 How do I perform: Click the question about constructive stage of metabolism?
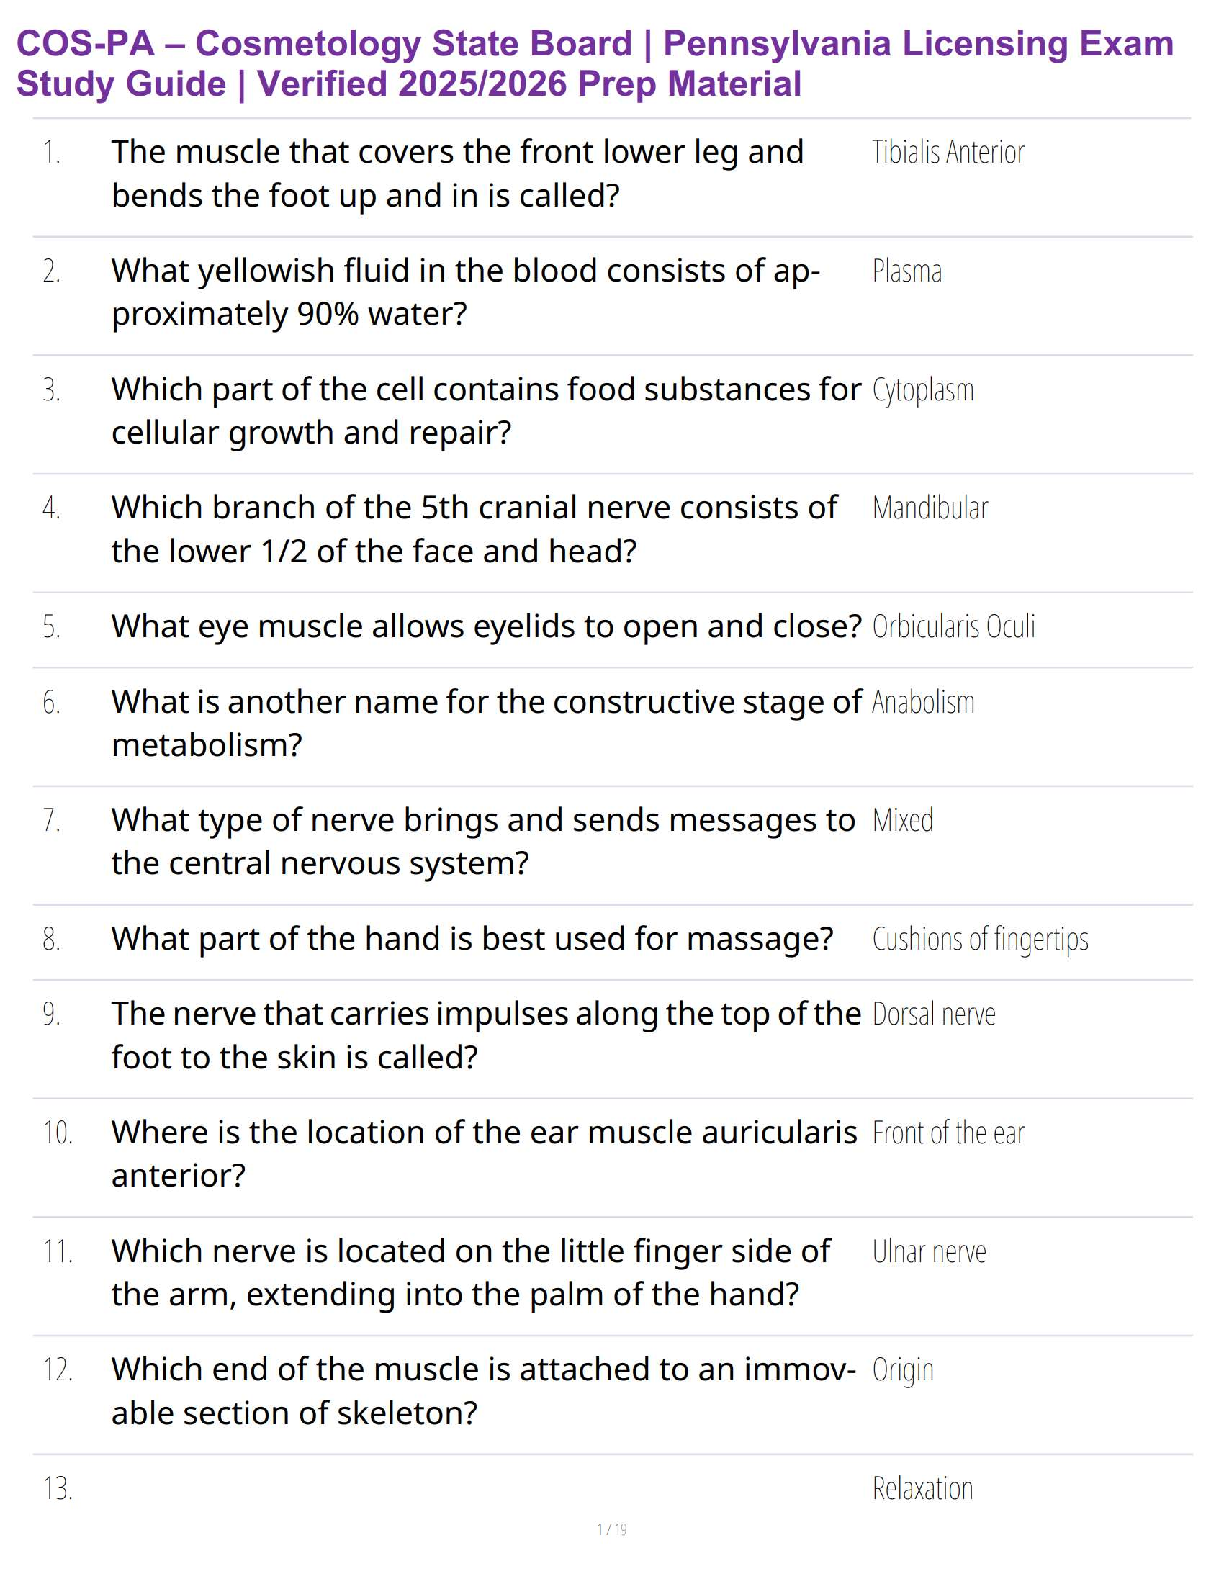click(x=486, y=723)
